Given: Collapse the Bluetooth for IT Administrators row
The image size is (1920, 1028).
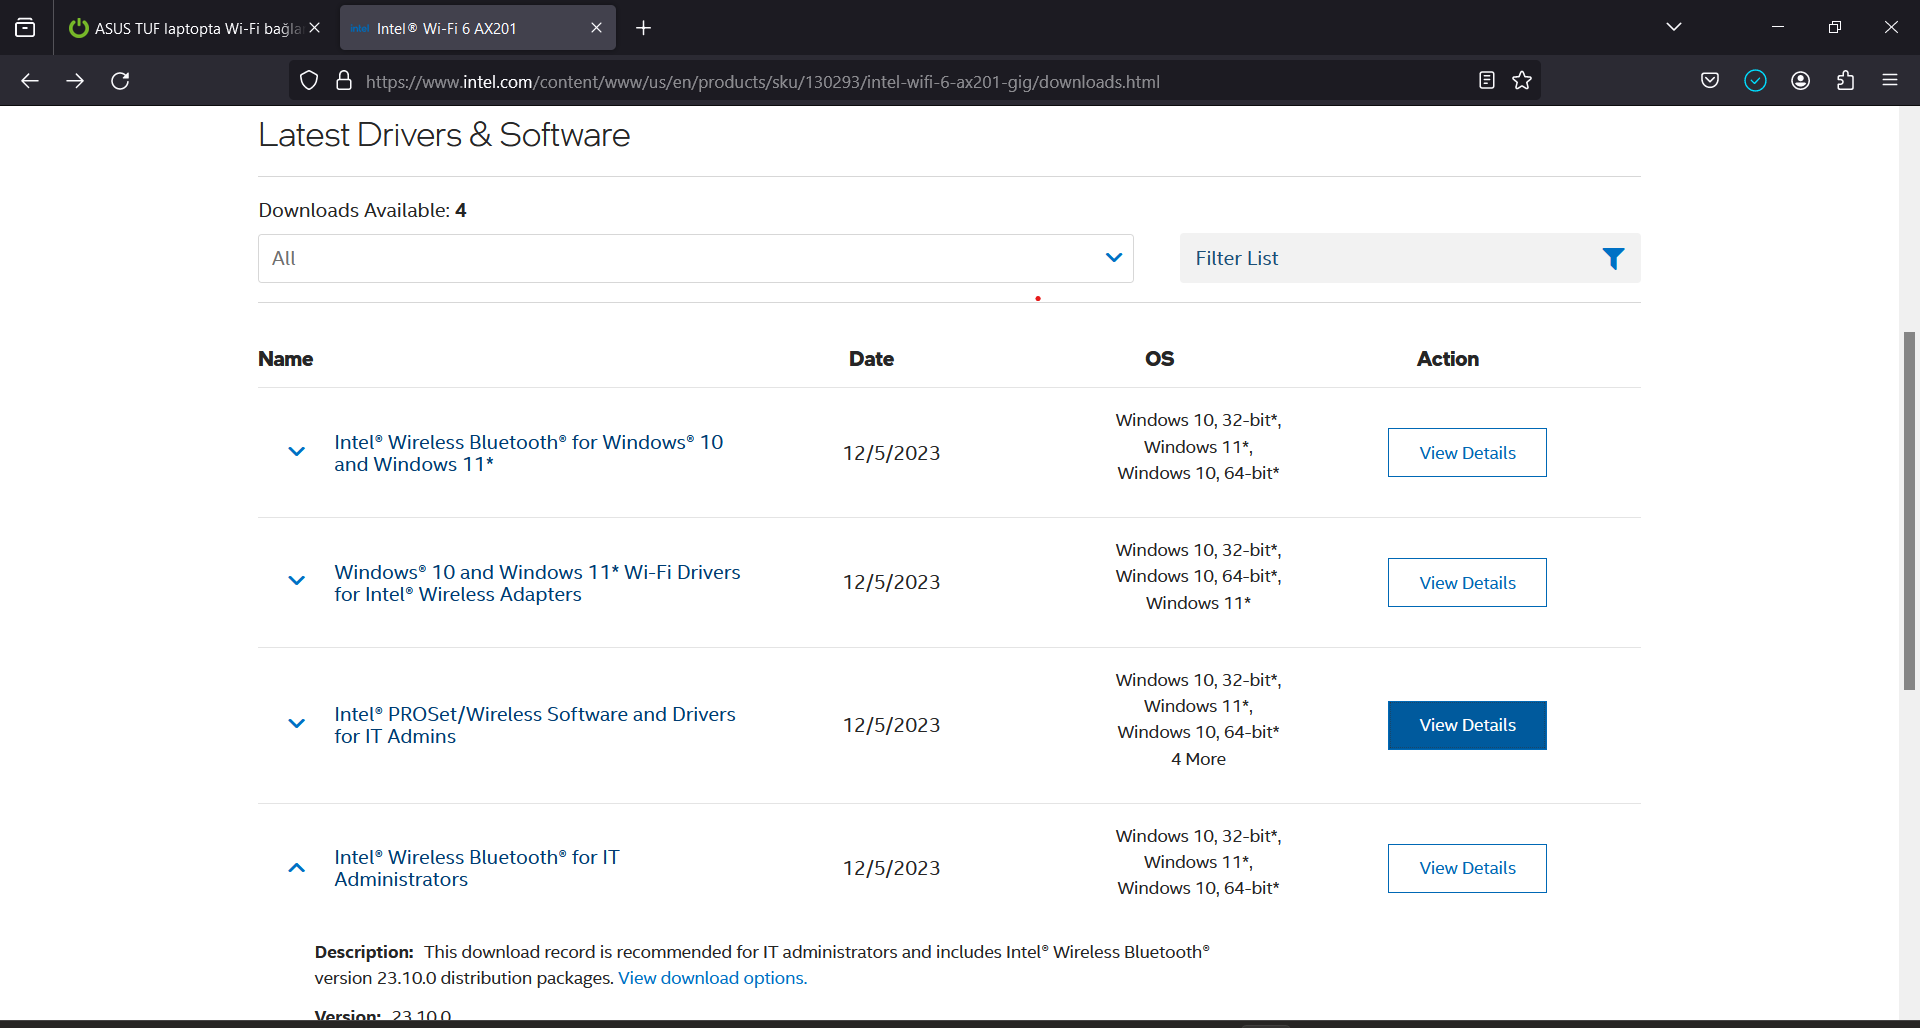Looking at the screenshot, I should [296, 868].
